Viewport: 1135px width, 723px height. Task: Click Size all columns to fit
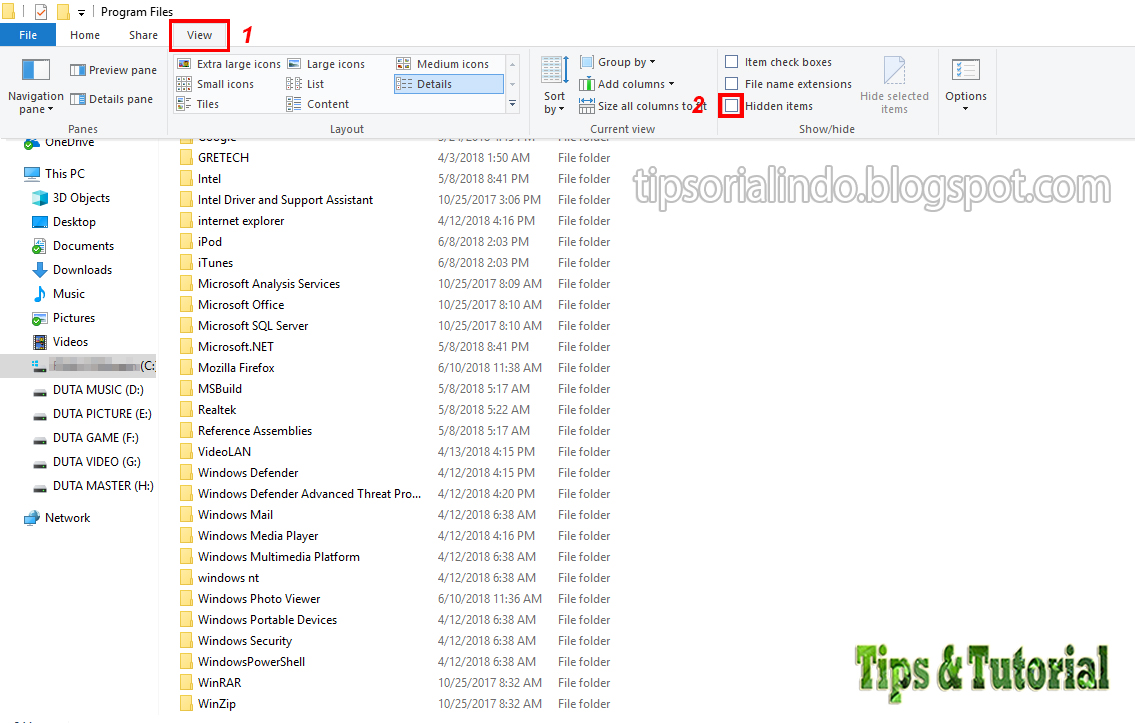[x=640, y=105]
